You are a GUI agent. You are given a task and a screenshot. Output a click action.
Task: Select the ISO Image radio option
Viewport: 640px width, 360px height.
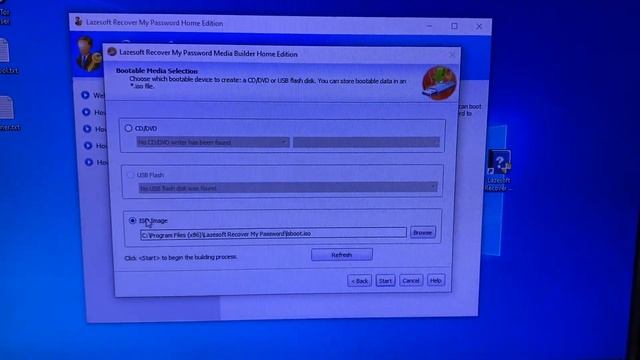pyautogui.click(x=132, y=220)
